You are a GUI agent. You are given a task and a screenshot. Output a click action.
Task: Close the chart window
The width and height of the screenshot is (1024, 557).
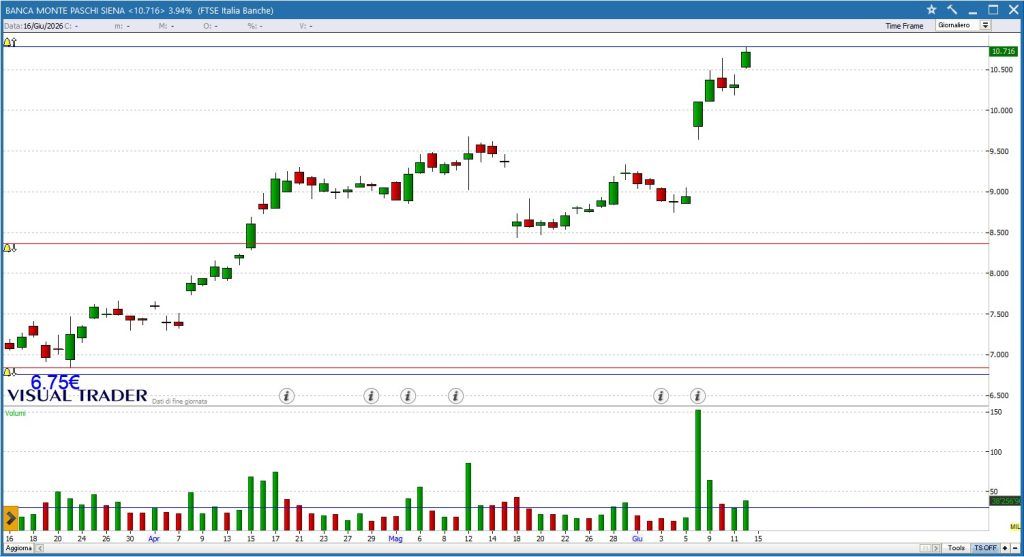tap(1013, 10)
